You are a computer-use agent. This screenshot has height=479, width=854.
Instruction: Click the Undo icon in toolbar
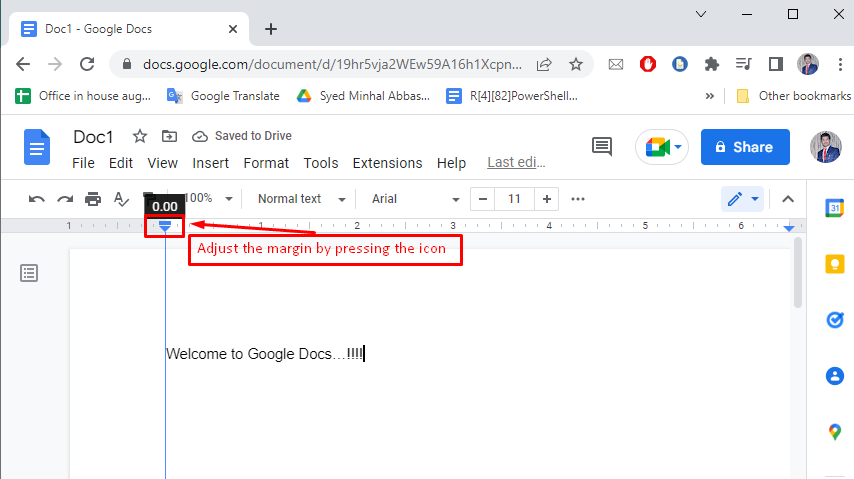pyautogui.click(x=36, y=199)
